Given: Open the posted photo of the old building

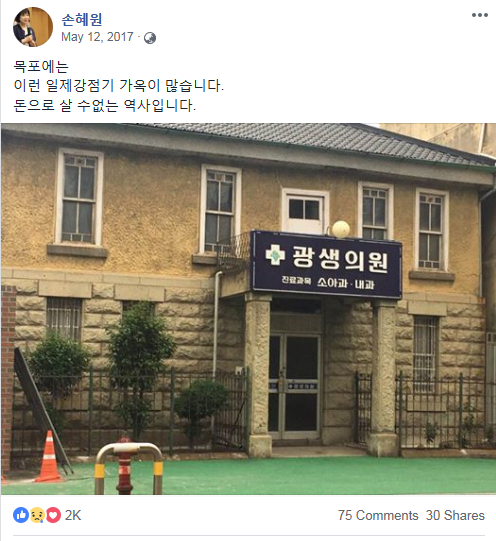Looking at the screenshot, I should pyautogui.click(x=248, y=309).
